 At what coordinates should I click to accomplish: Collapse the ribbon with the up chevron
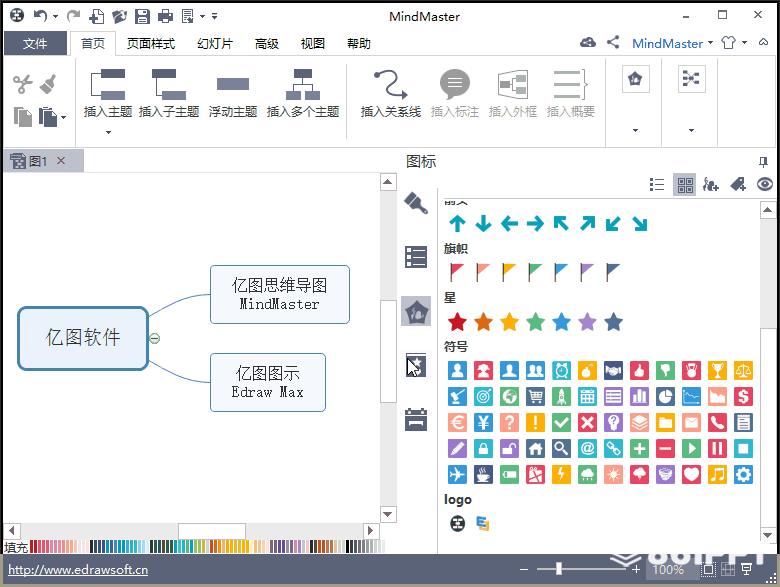tap(764, 42)
